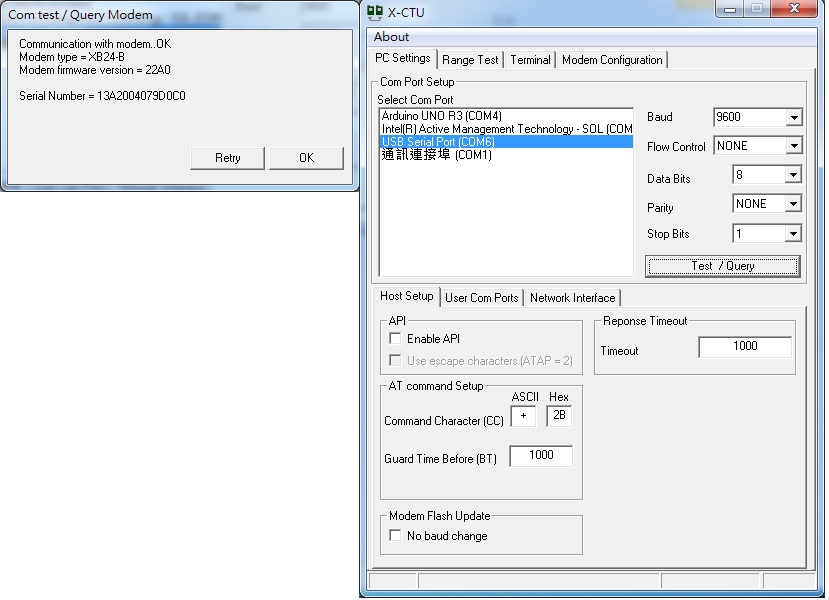Switch to the Range Test tab

point(470,60)
